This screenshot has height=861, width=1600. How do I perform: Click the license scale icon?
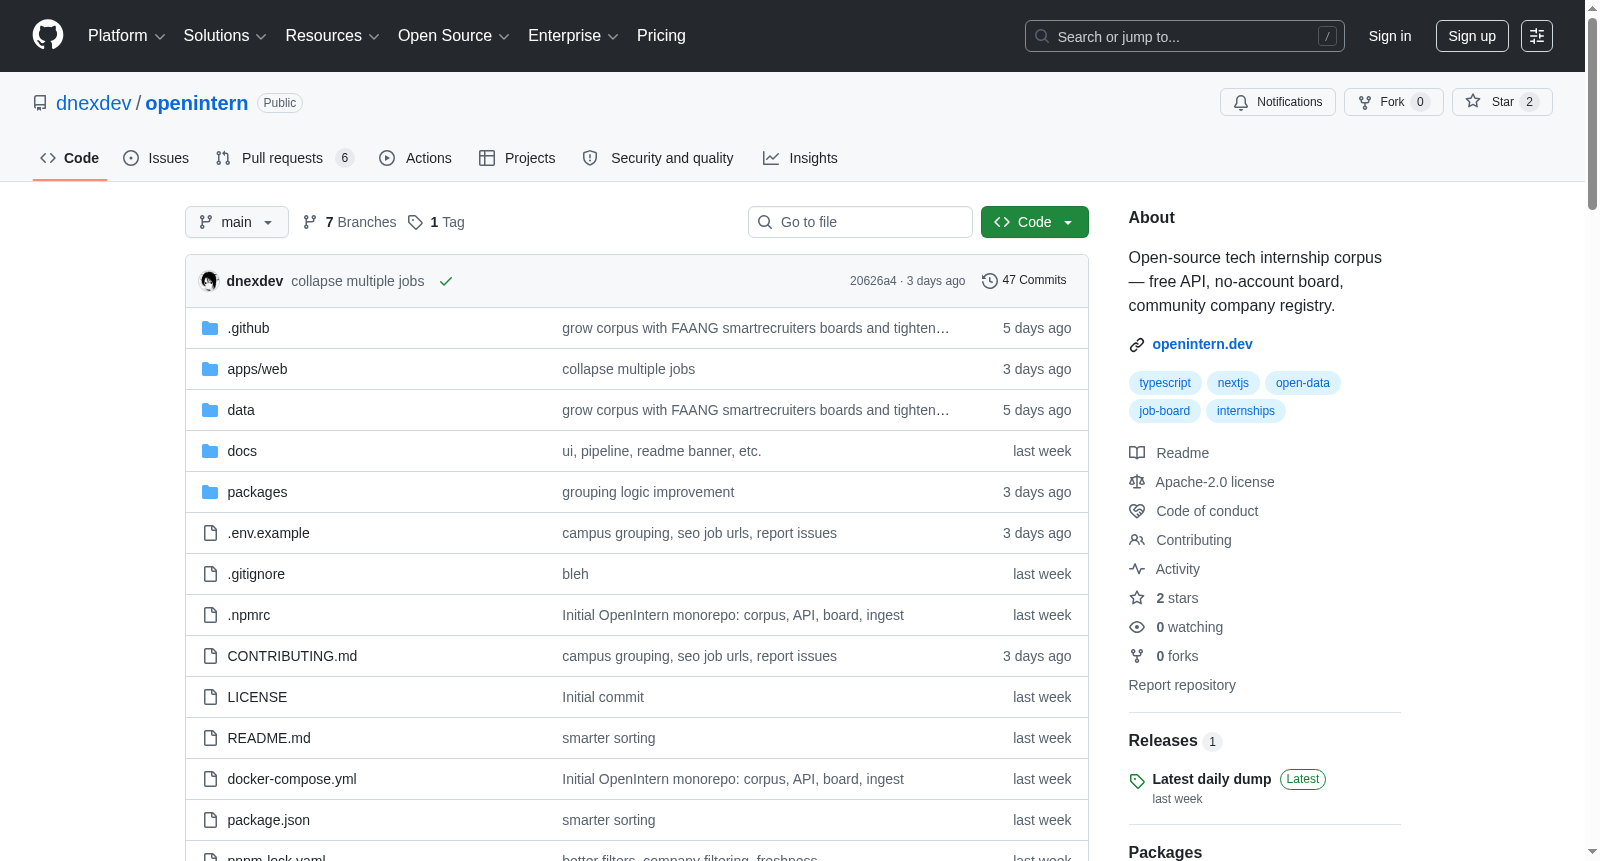pos(1137,482)
